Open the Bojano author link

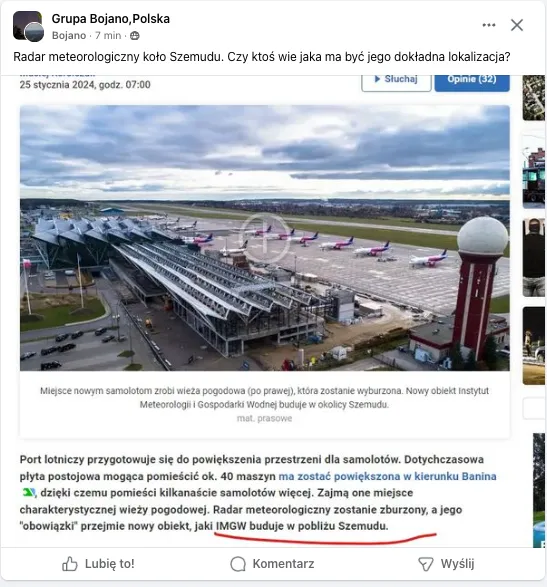click(x=69, y=36)
